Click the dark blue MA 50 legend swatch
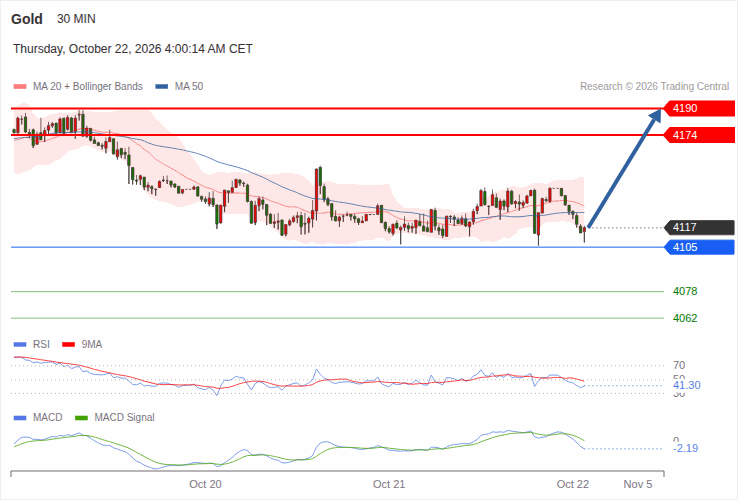The height and width of the screenshot is (500, 738). 162,87
